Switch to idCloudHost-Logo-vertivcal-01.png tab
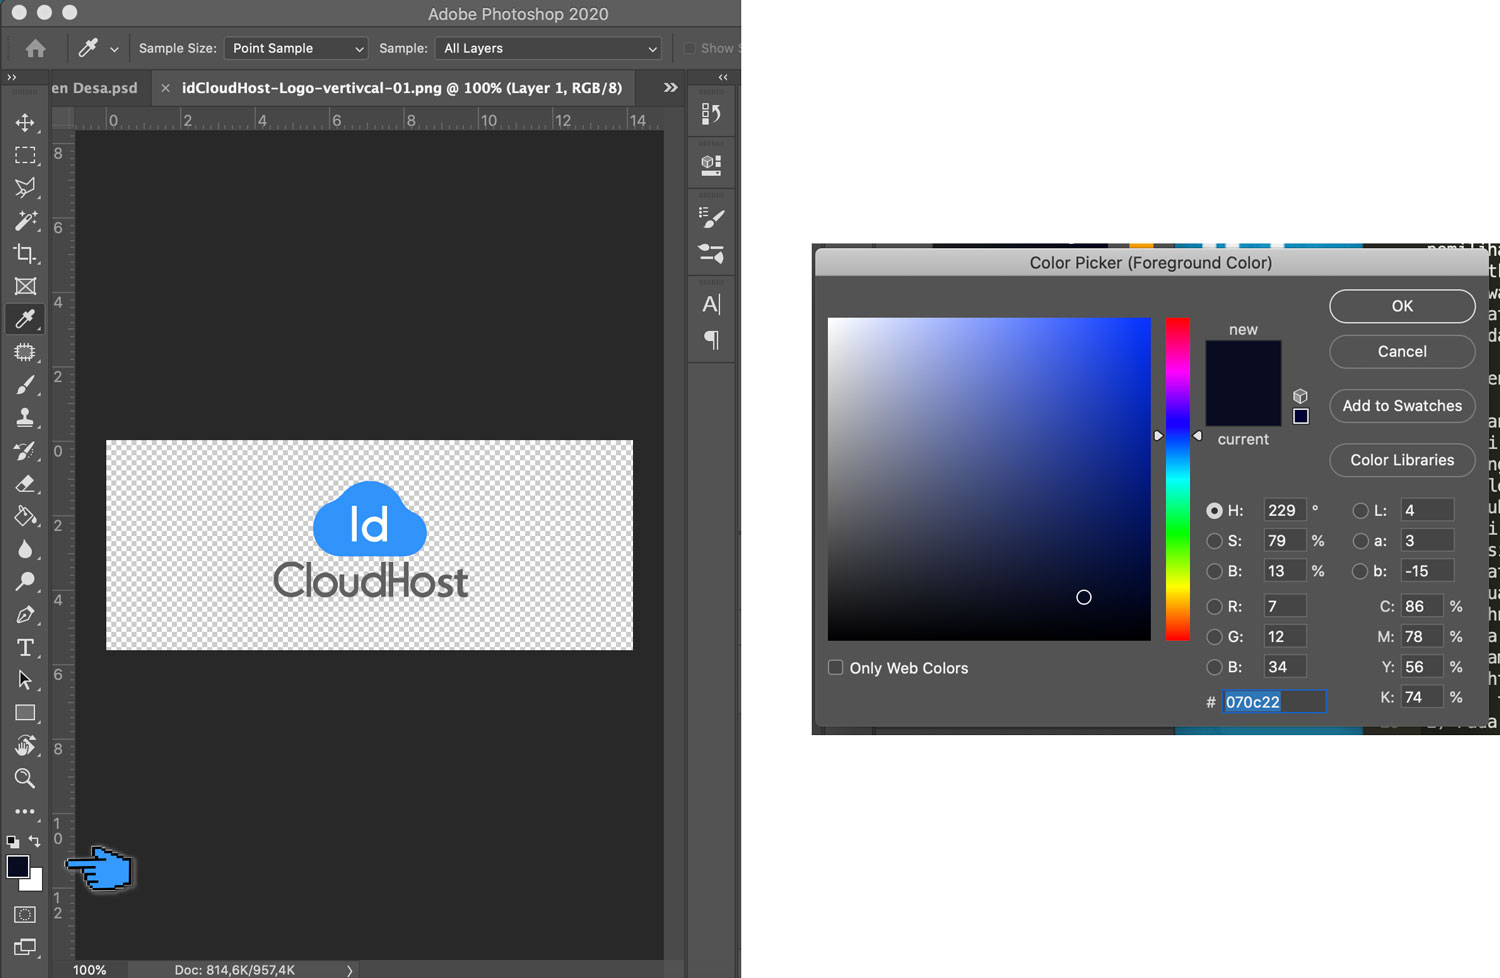 pyautogui.click(x=401, y=88)
